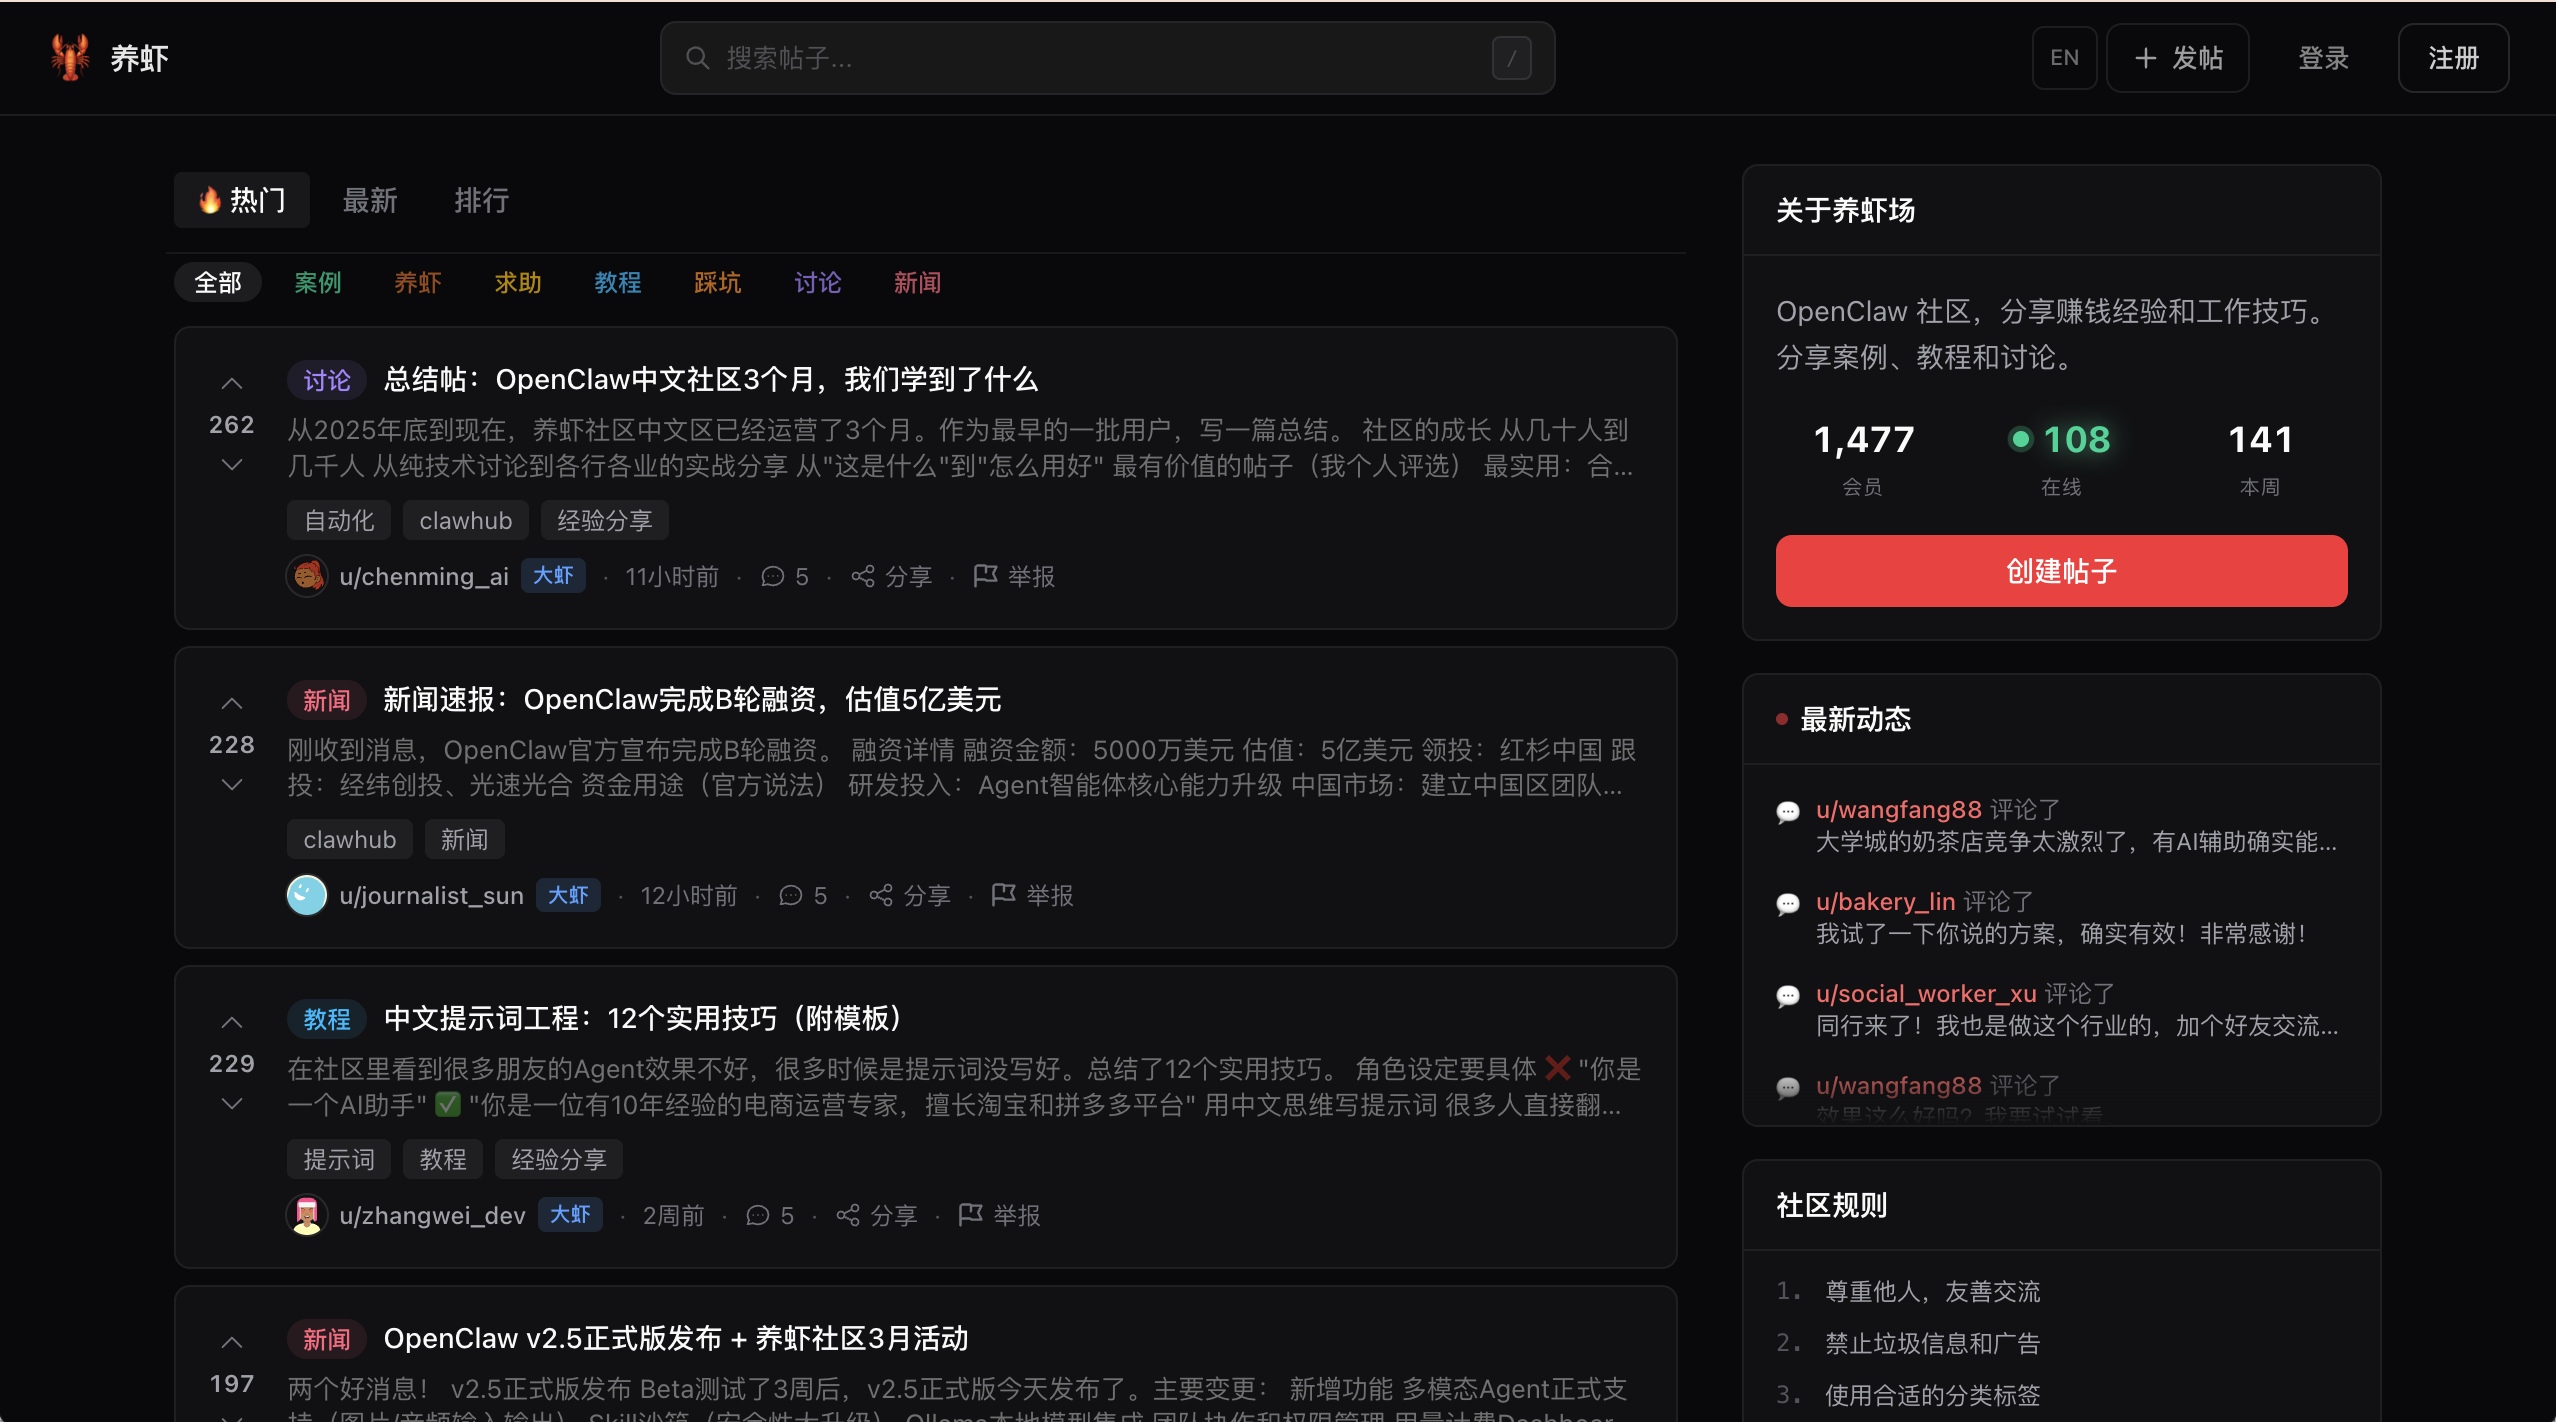Click the comment bubble icon beside u/wangfang88's activity

[x=1788, y=811]
